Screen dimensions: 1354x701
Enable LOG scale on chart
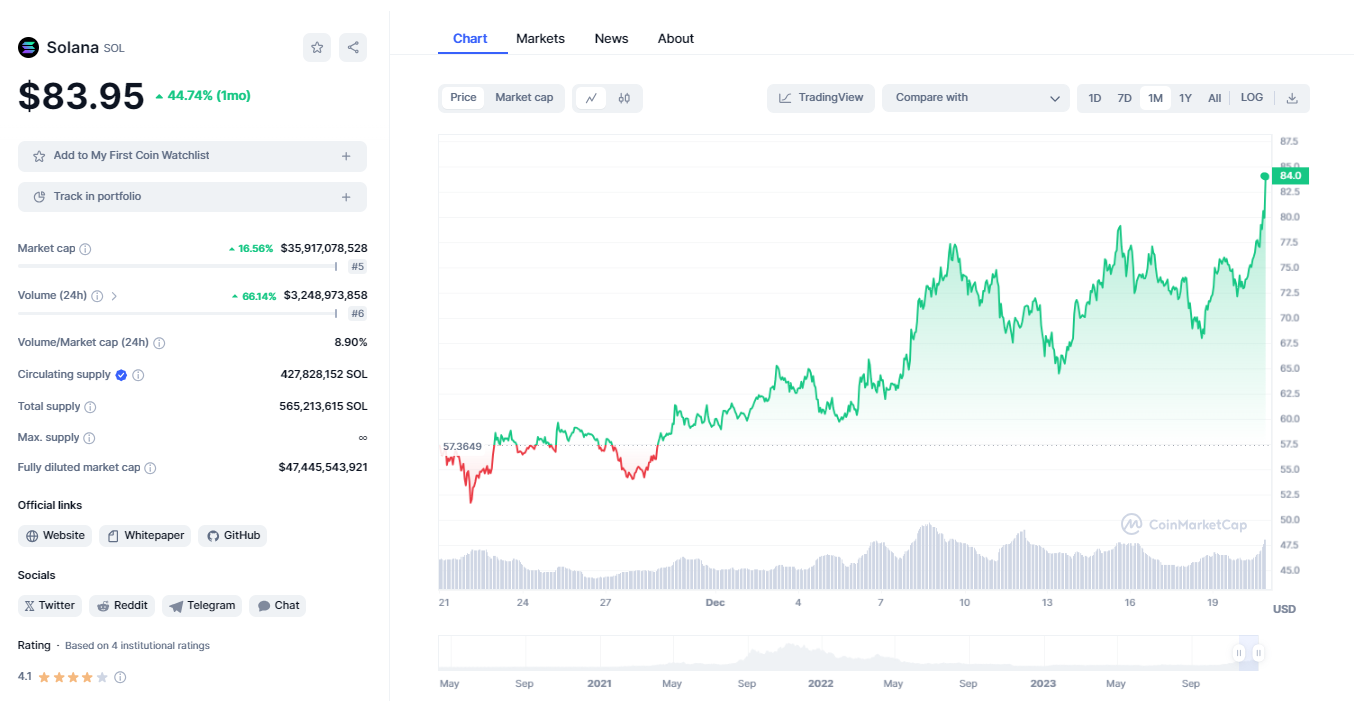tap(1252, 98)
